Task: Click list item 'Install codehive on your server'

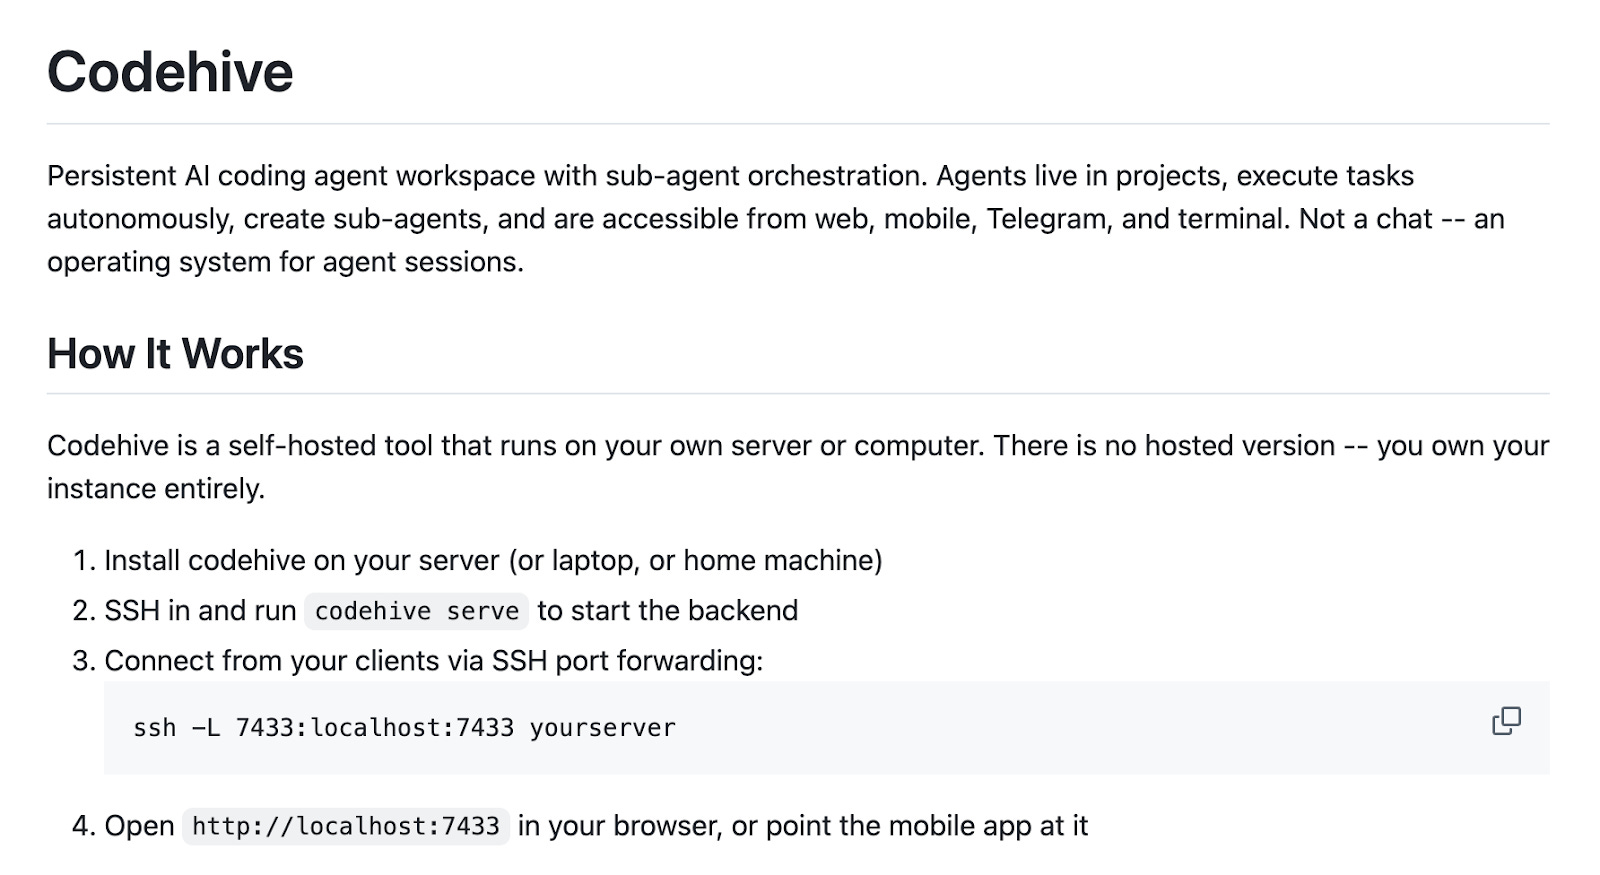Action: coord(493,561)
